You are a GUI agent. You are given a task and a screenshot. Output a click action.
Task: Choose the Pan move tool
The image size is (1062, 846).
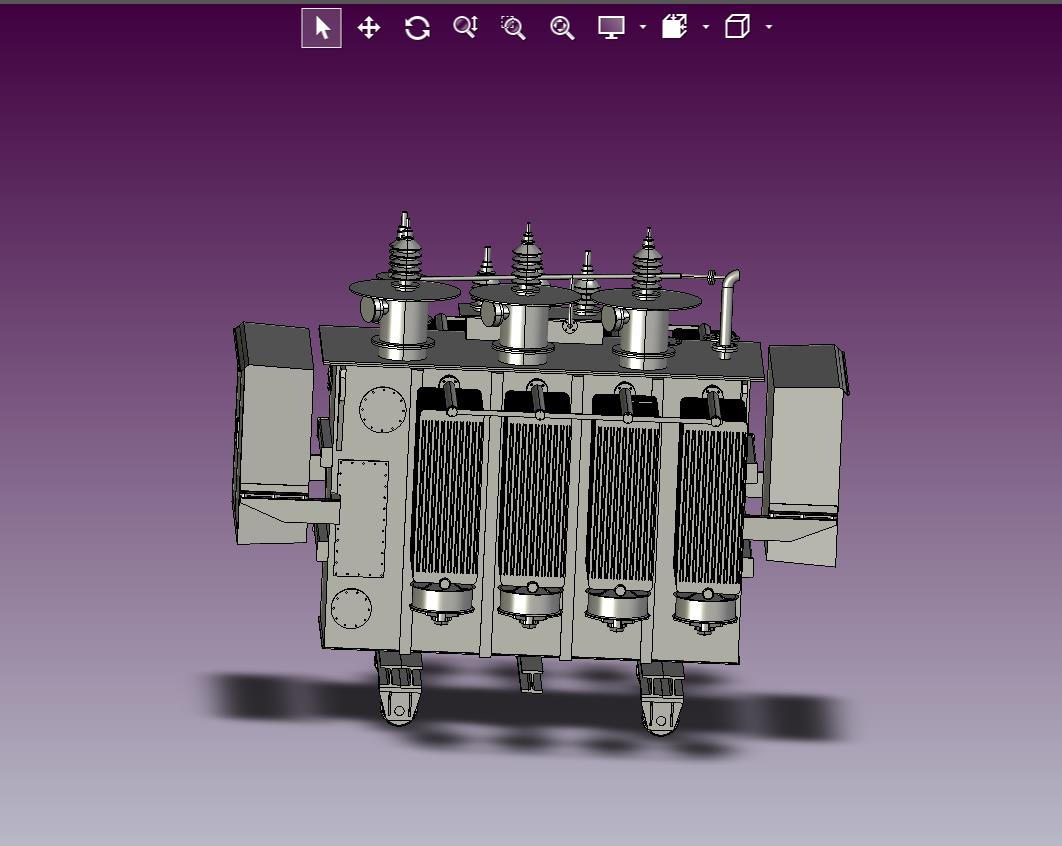click(368, 28)
